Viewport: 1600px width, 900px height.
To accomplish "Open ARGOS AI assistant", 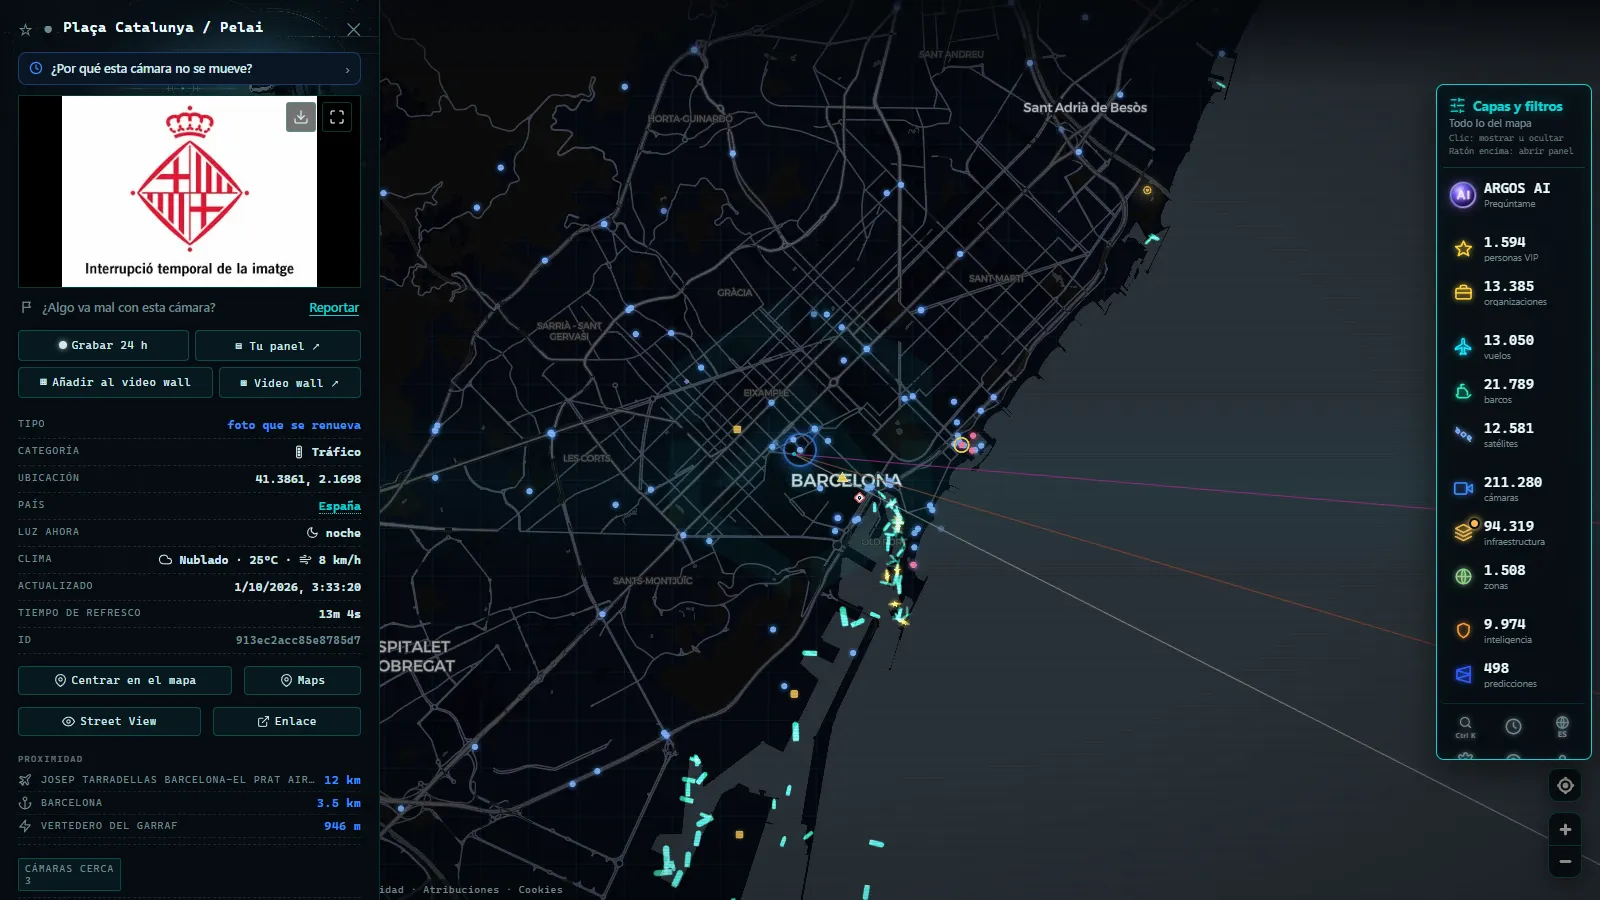I will 1514,194.
